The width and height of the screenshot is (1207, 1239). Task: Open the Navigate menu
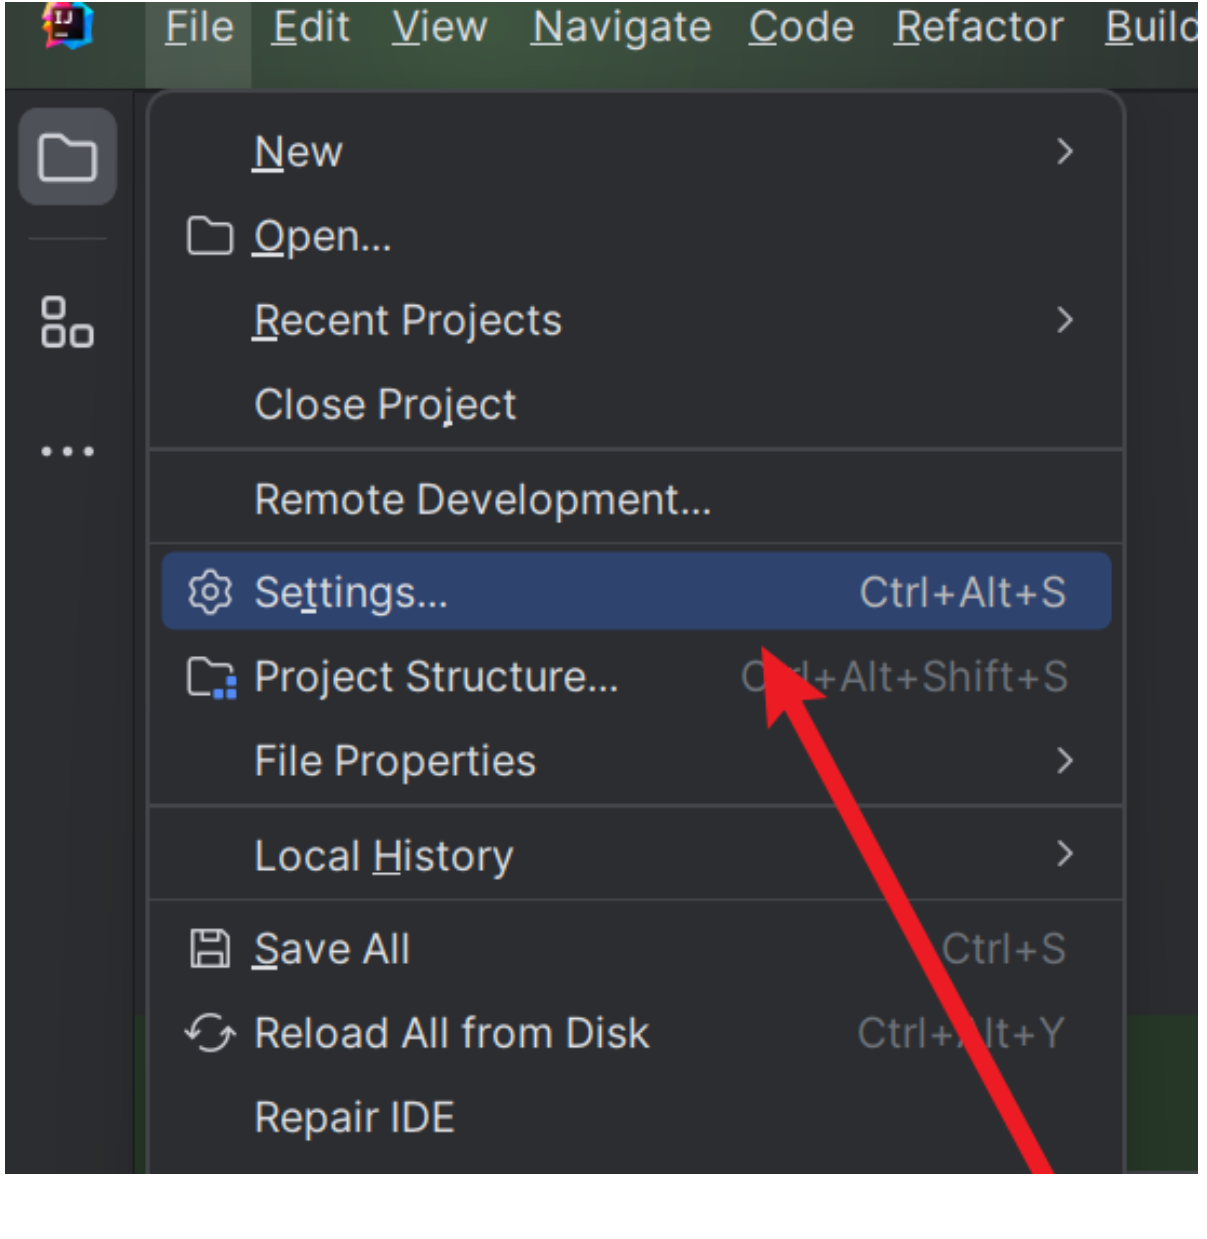[621, 28]
